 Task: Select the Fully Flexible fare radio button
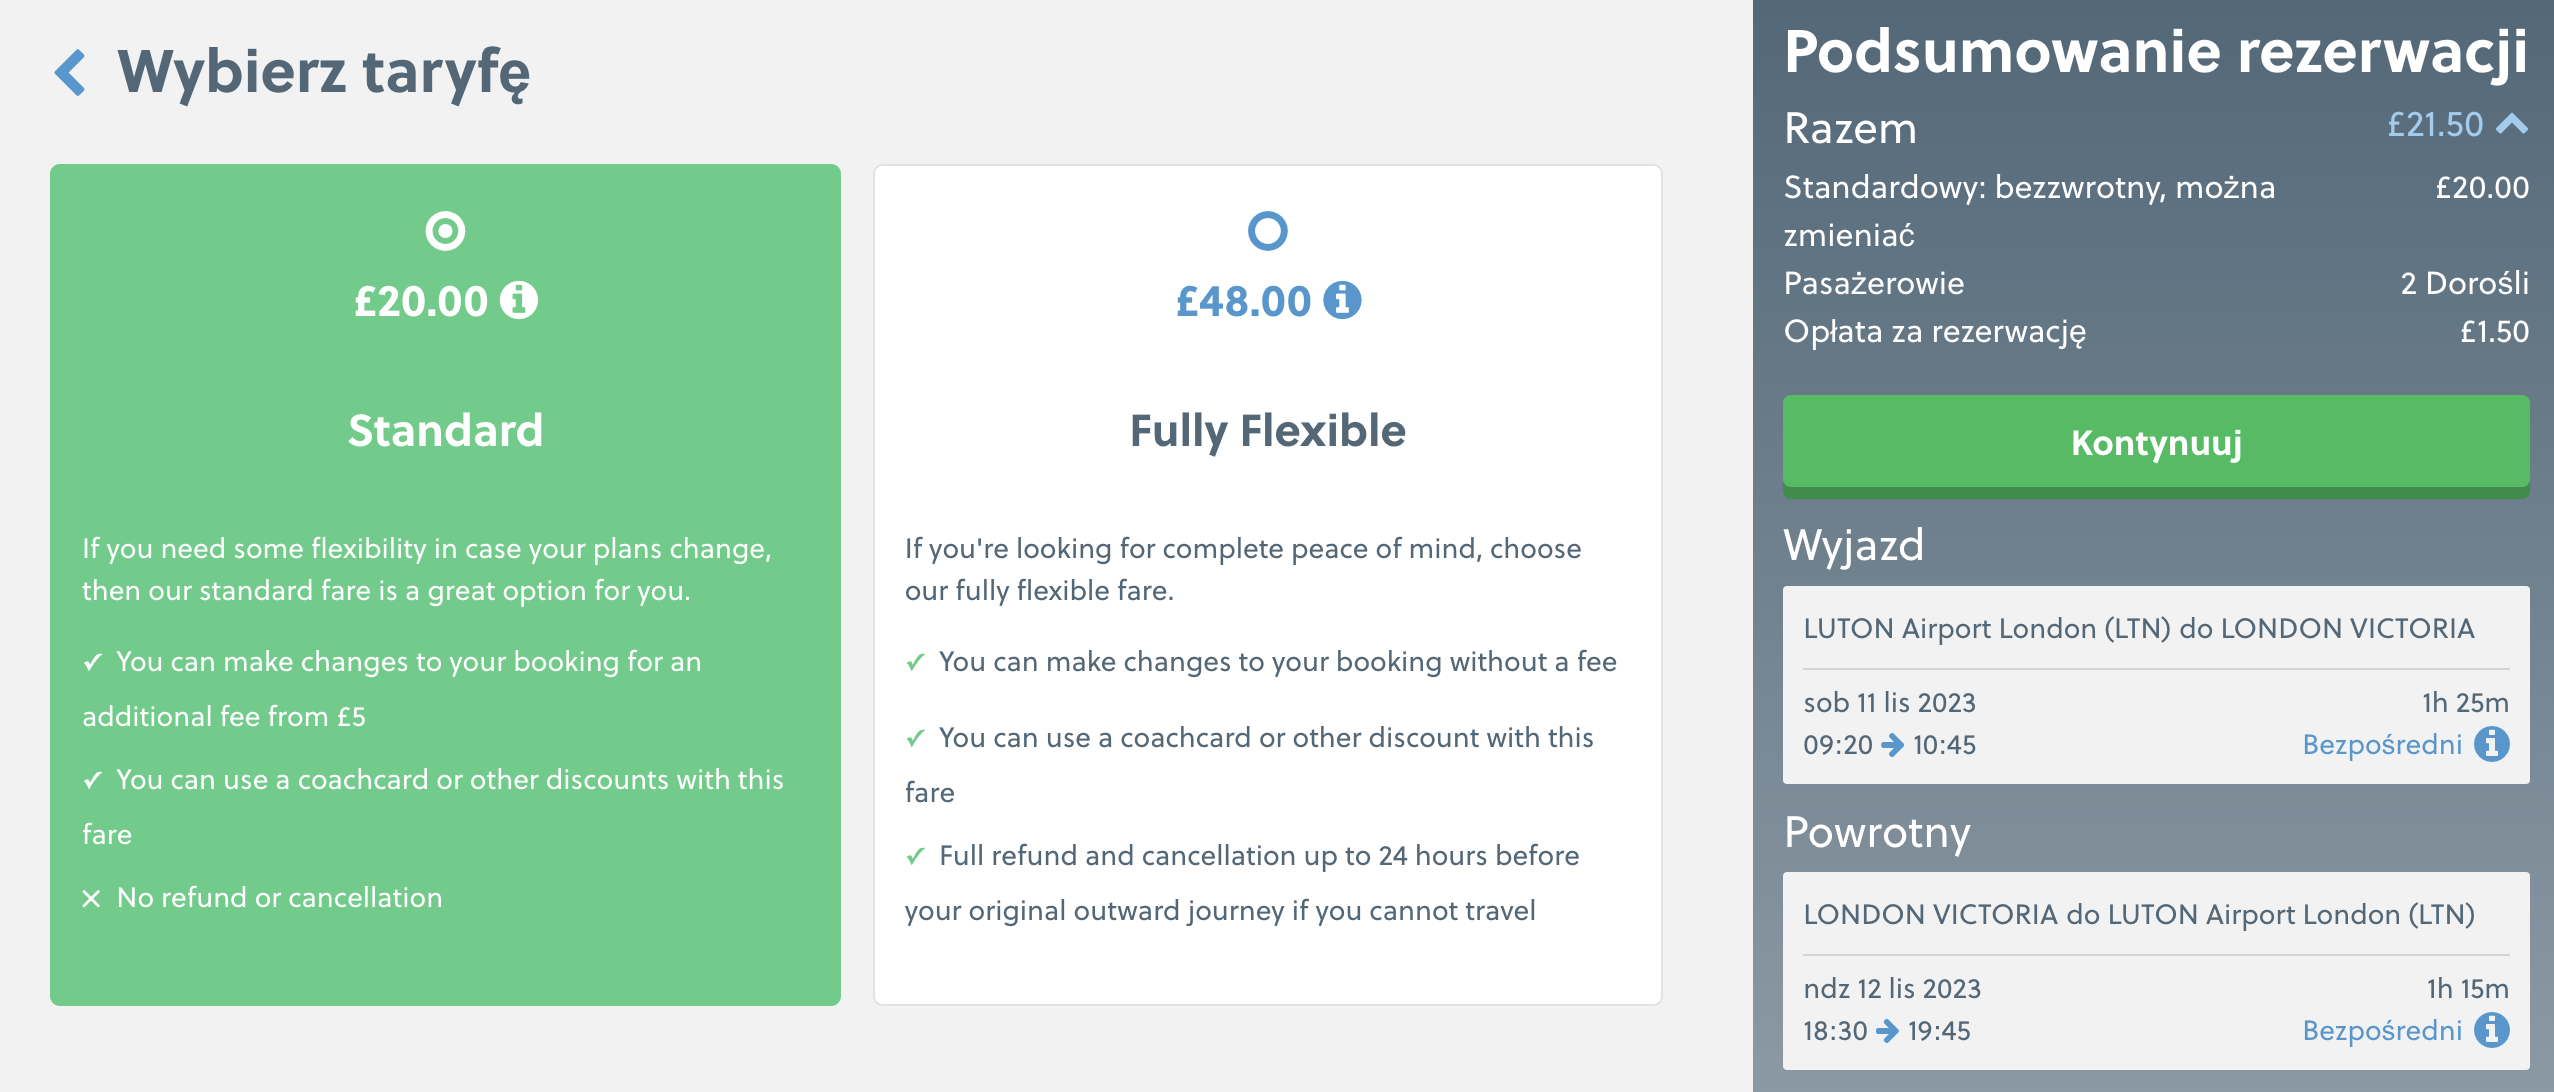click(1267, 231)
